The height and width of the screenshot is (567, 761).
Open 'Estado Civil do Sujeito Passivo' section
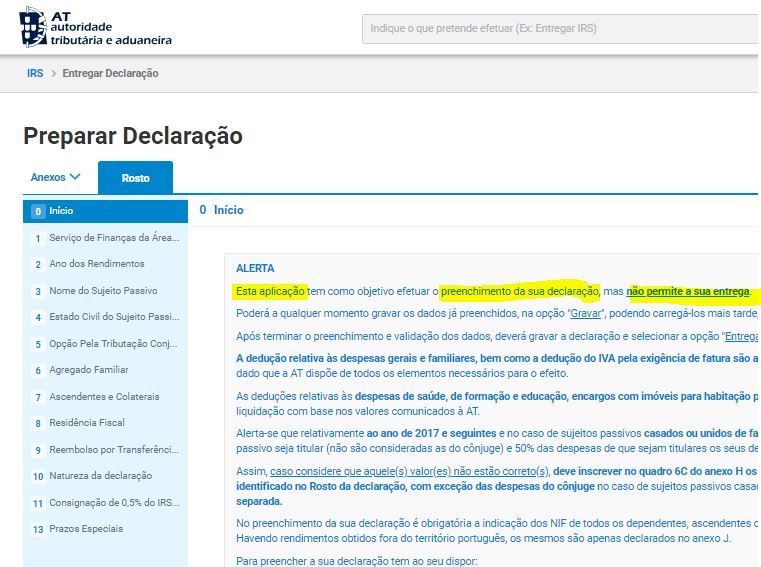click(x=105, y=317)
